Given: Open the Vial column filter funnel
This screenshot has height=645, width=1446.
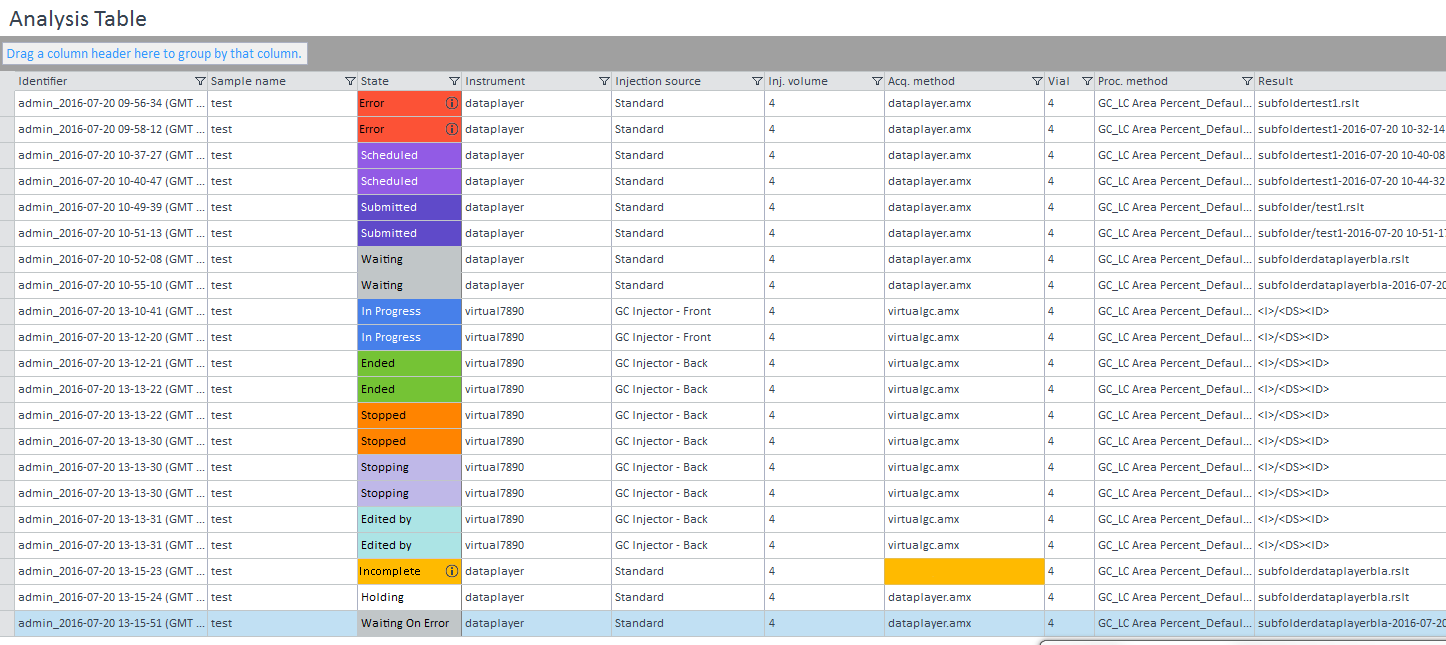Looking at the screenshot, I should 1087,82.
